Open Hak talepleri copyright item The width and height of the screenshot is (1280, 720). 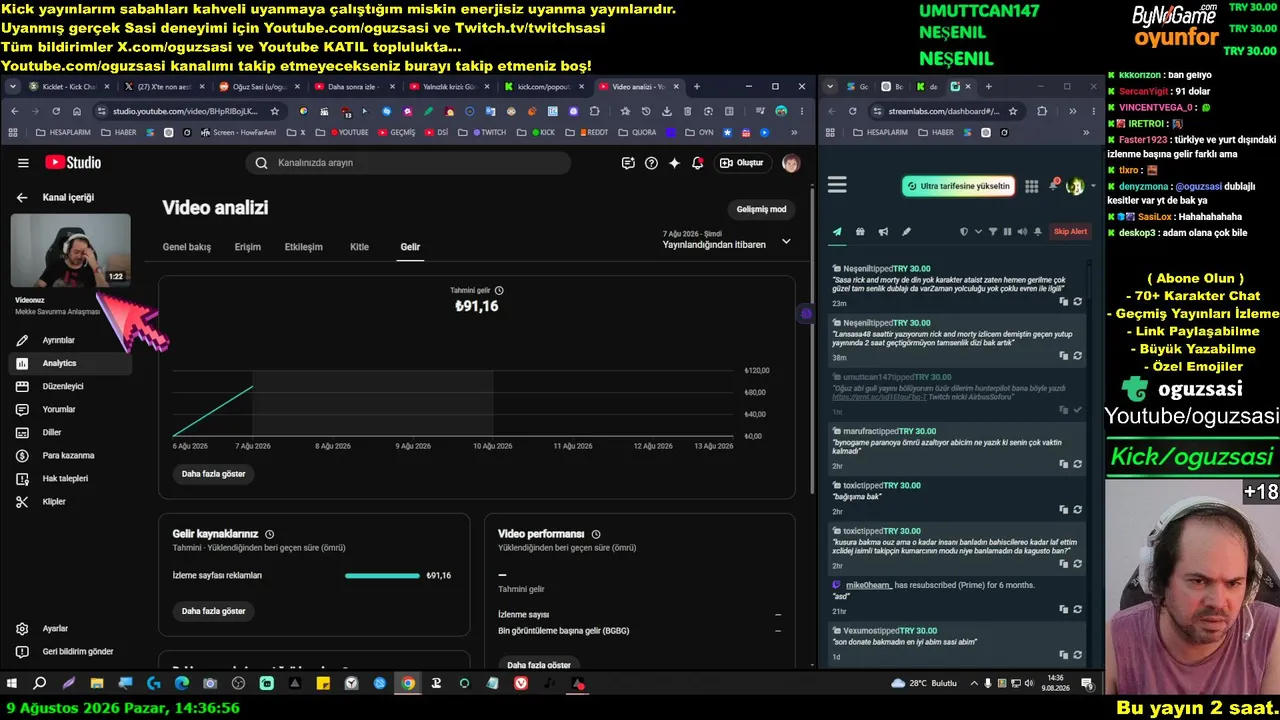(70, 478)
